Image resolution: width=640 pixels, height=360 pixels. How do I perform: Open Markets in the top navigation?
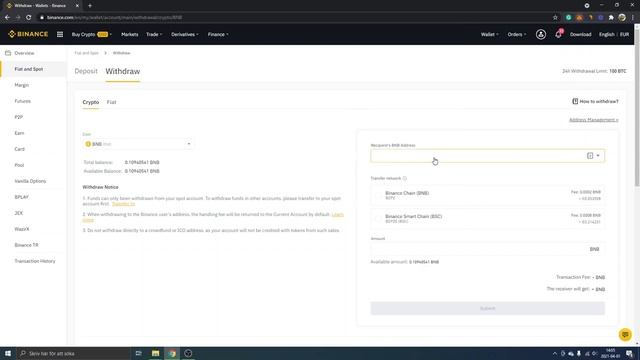click(x=129, y=35)
